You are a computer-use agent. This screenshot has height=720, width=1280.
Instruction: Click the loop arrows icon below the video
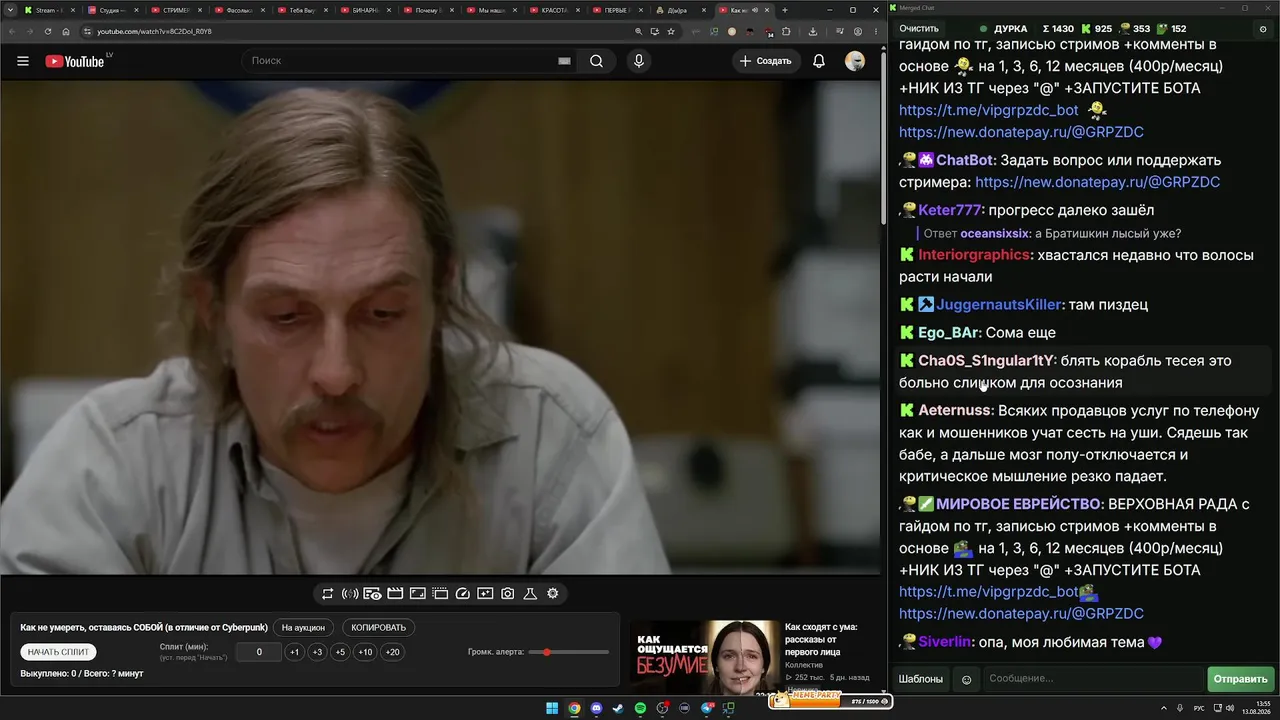click(327, 594)
